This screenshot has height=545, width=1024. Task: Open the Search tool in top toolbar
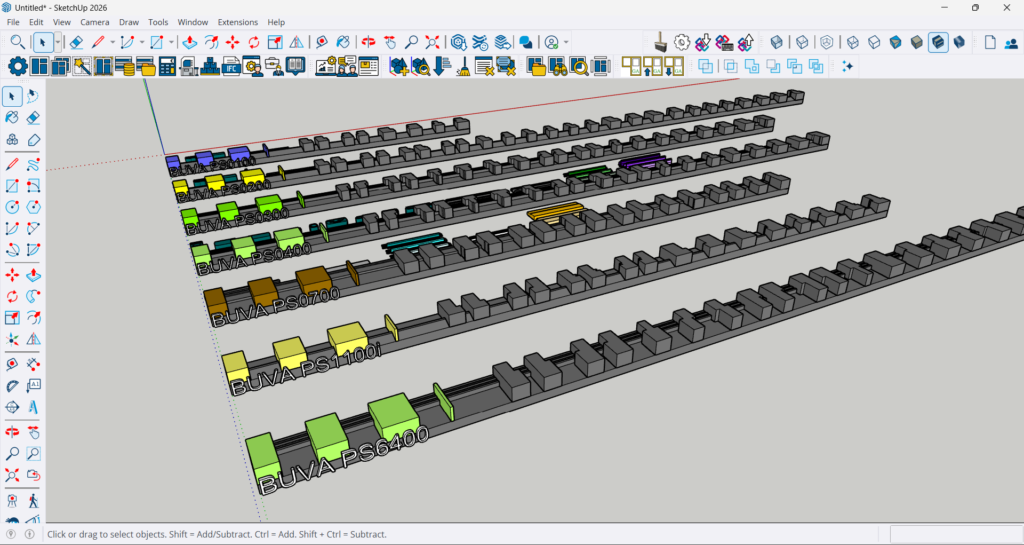18,42
